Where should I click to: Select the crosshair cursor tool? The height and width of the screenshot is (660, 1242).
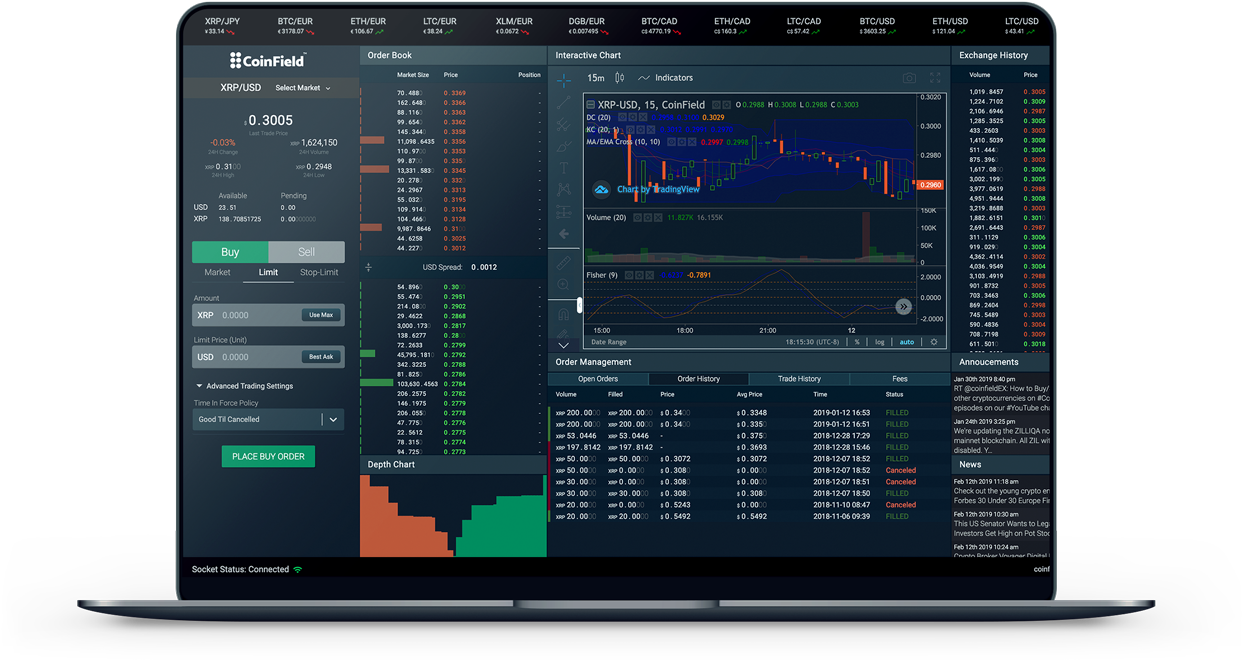564,80
